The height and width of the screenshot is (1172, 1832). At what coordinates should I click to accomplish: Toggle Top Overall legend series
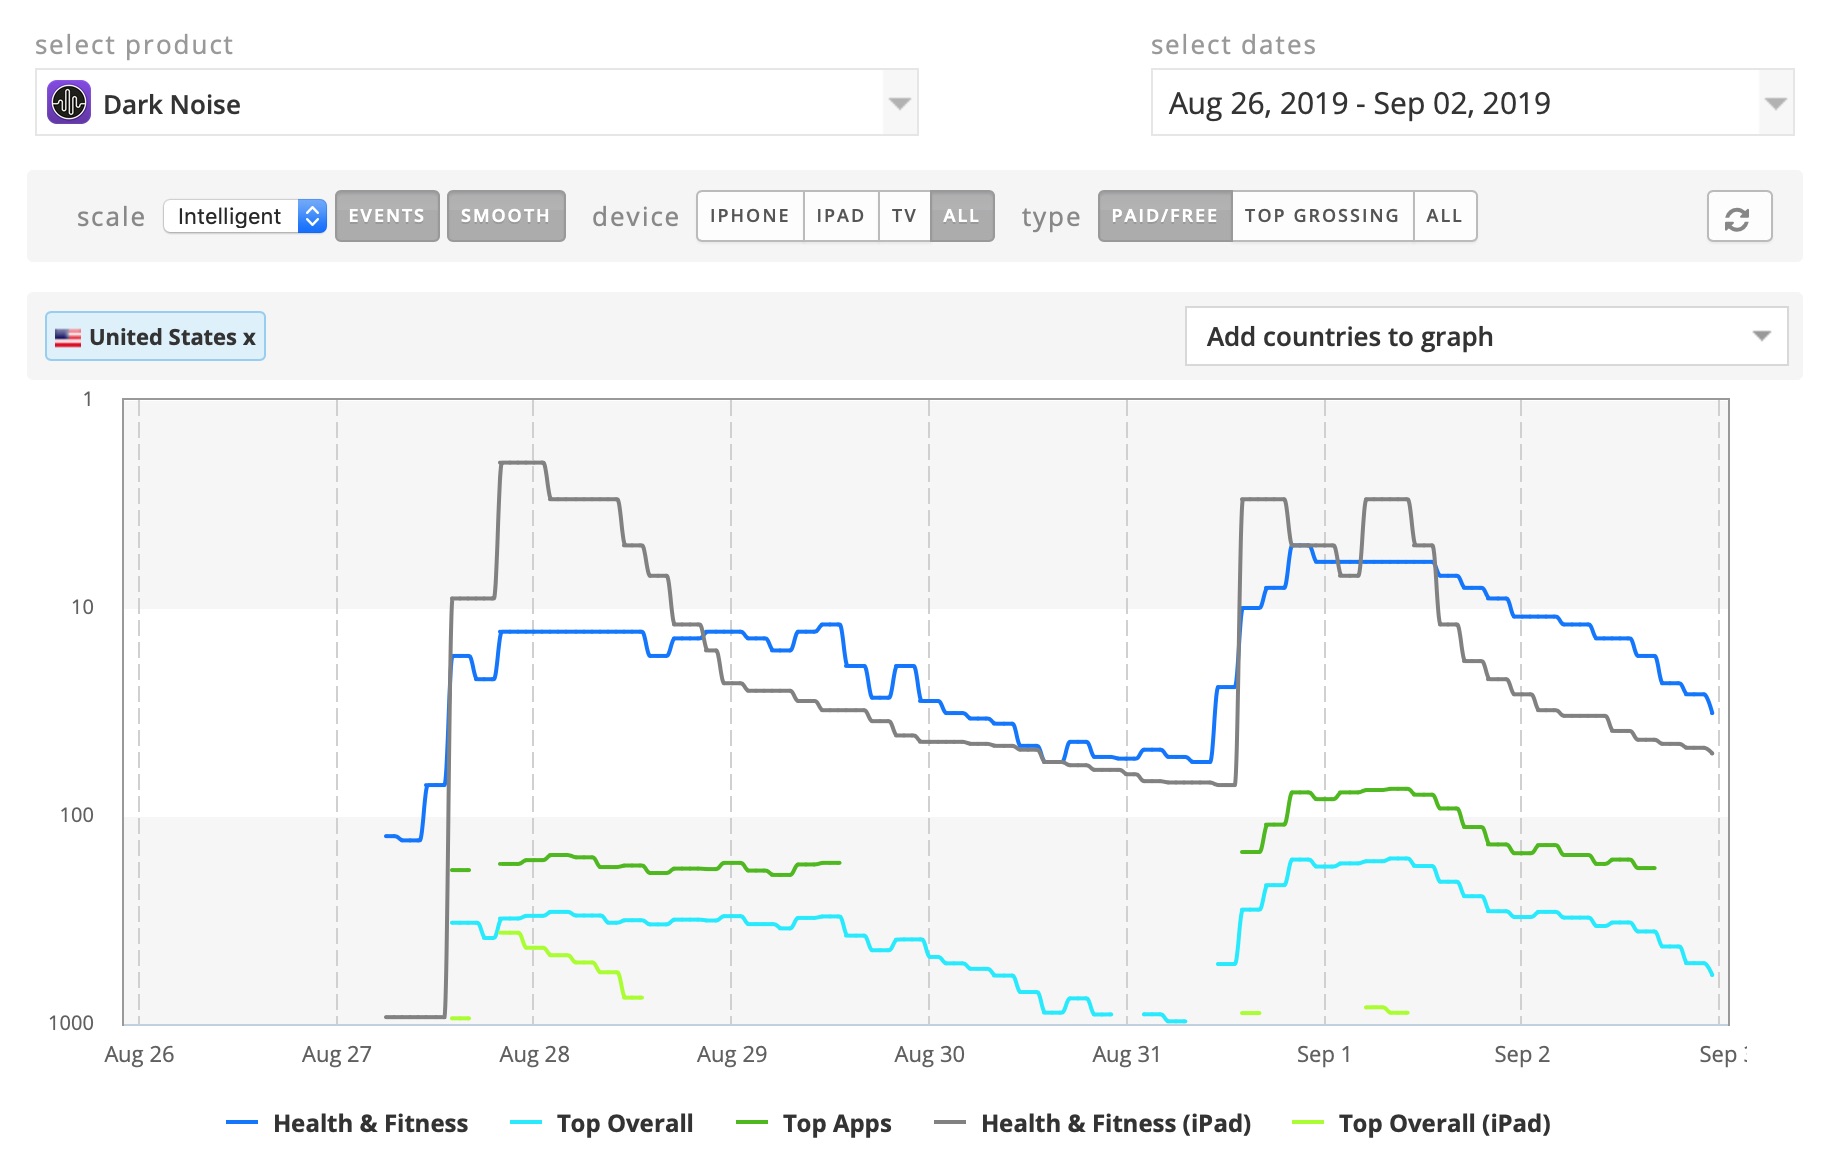click(601, 1123)
